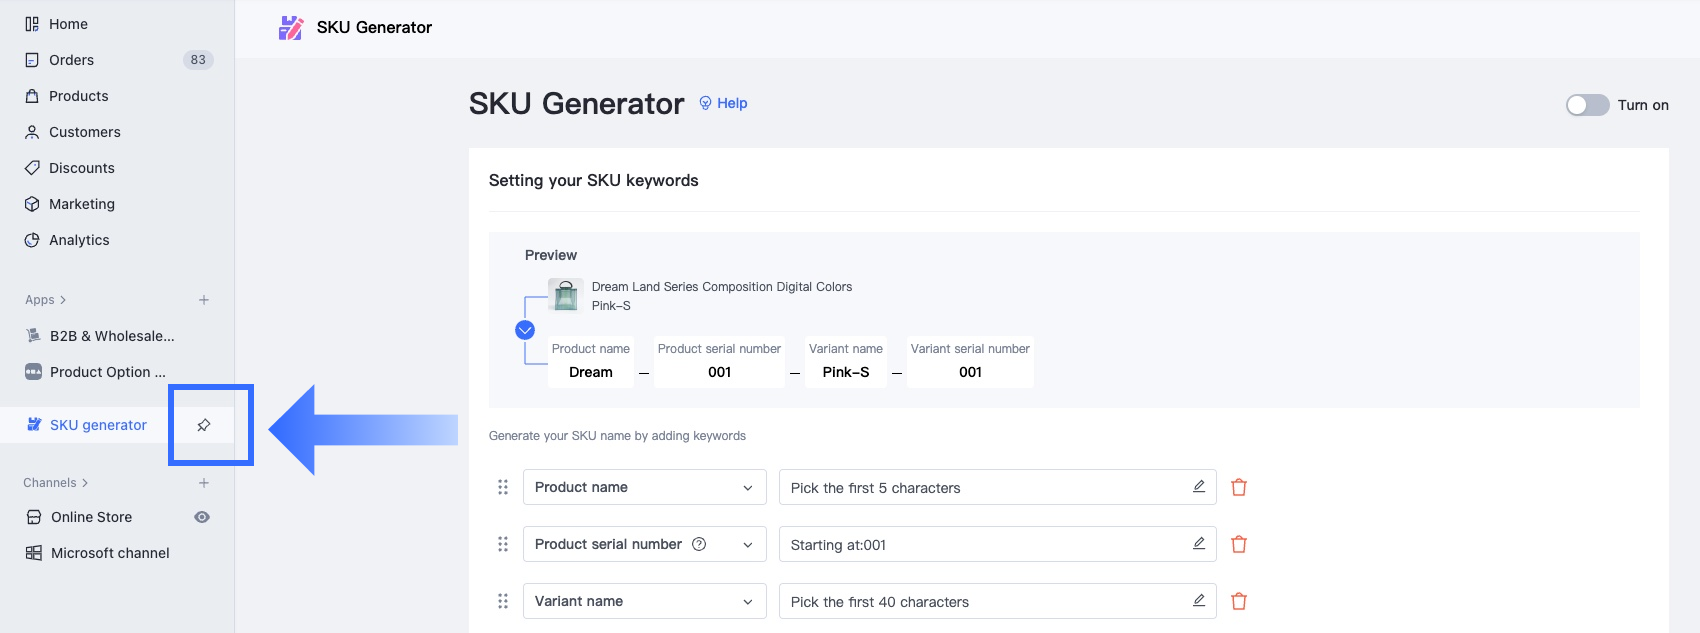
Task: Open the Variant name dropdown
Action: [644, 602]
